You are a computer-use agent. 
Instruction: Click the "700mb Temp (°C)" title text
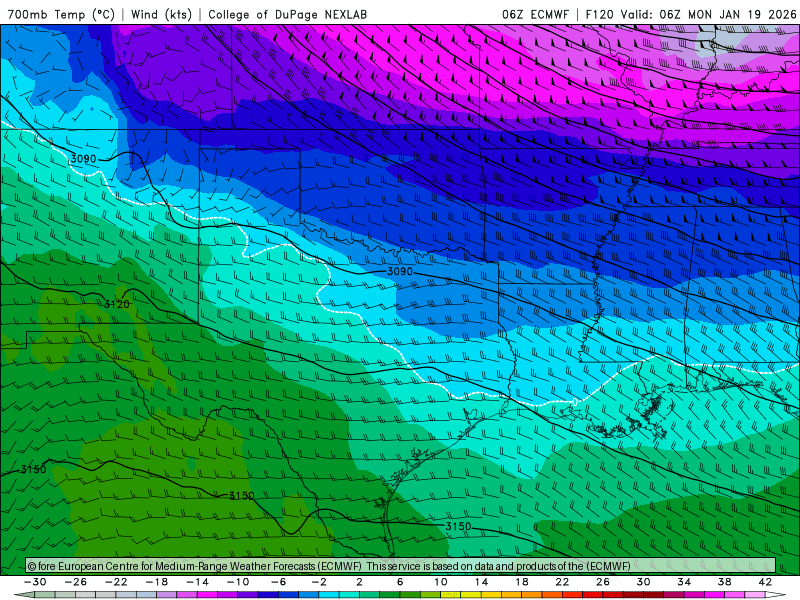coord(61,14)
